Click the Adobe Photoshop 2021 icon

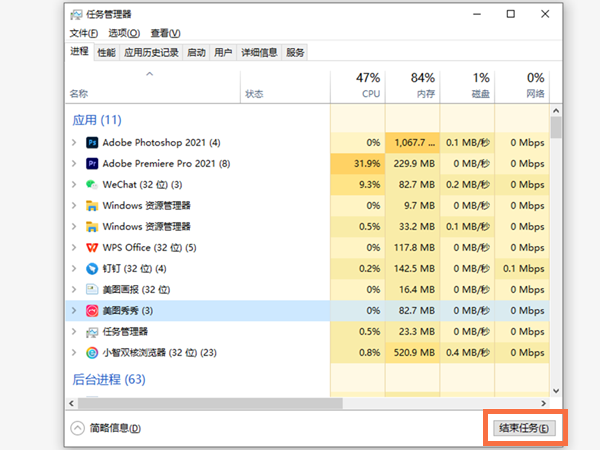(92, 143)
